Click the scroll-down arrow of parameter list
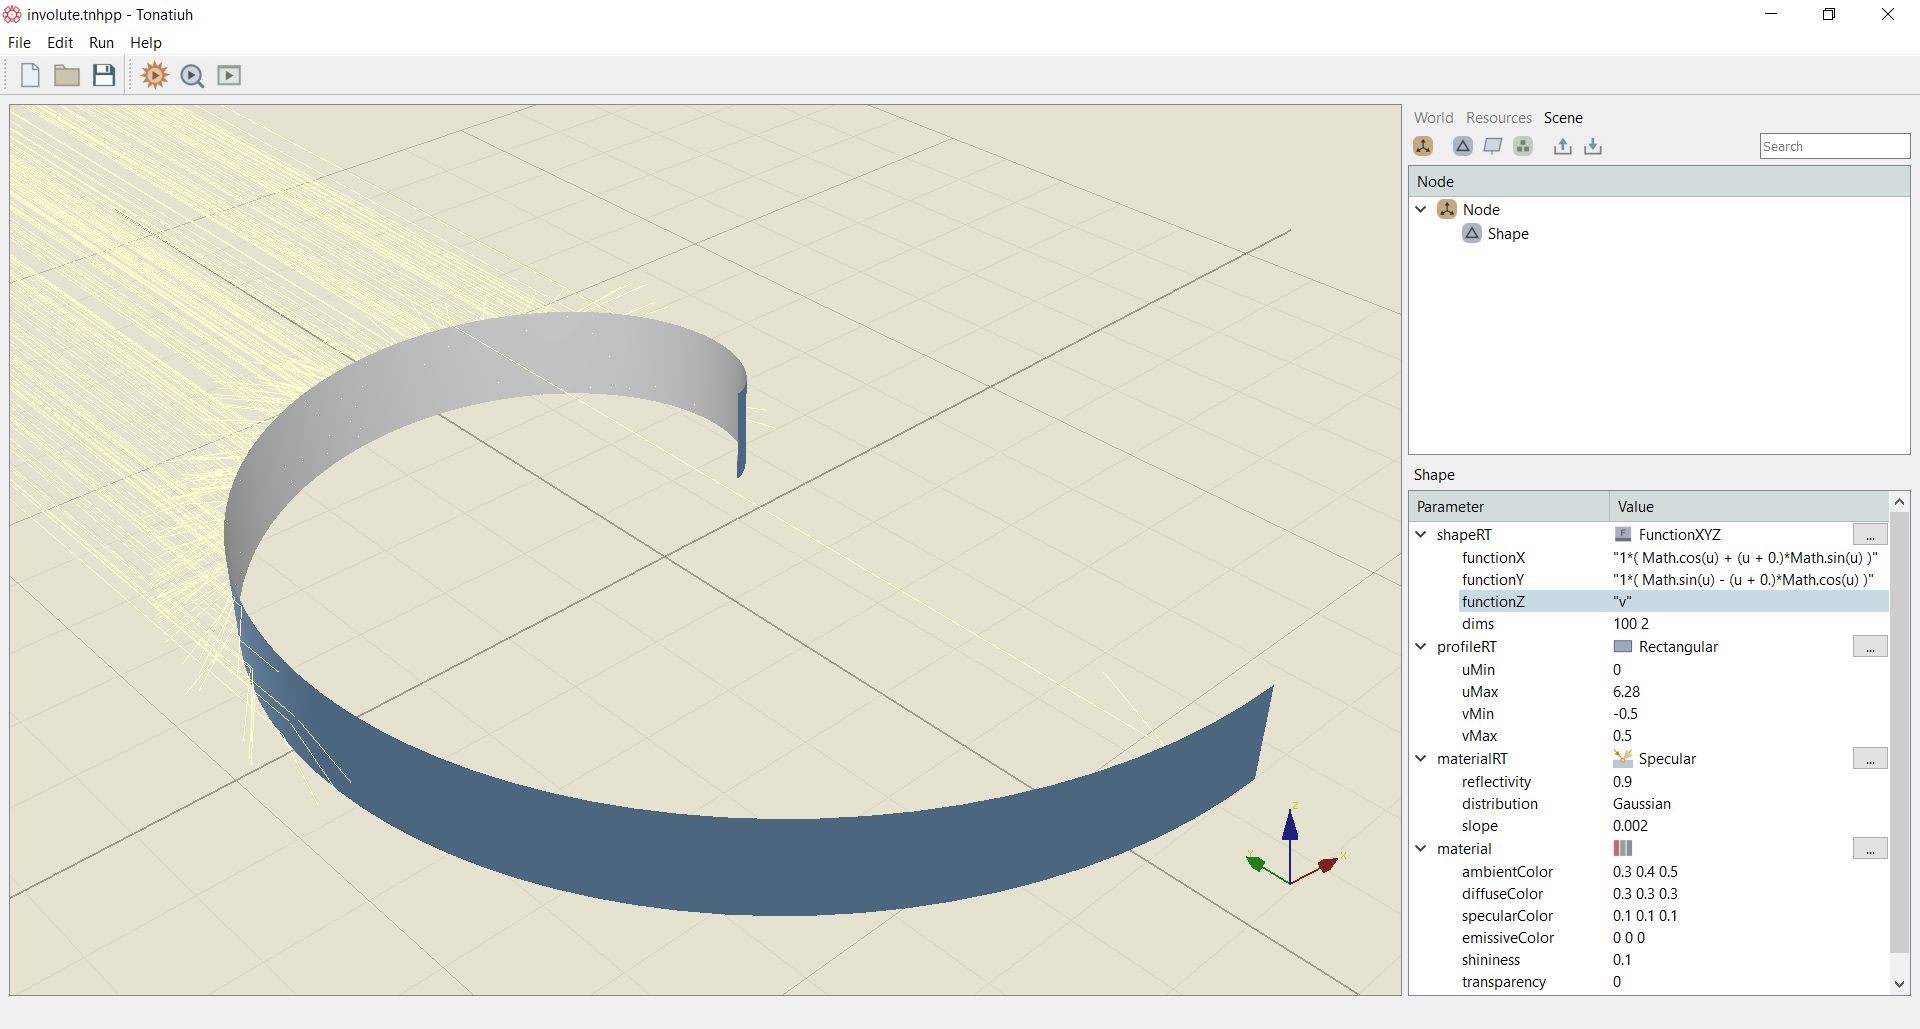 (x=1899, y=984)
